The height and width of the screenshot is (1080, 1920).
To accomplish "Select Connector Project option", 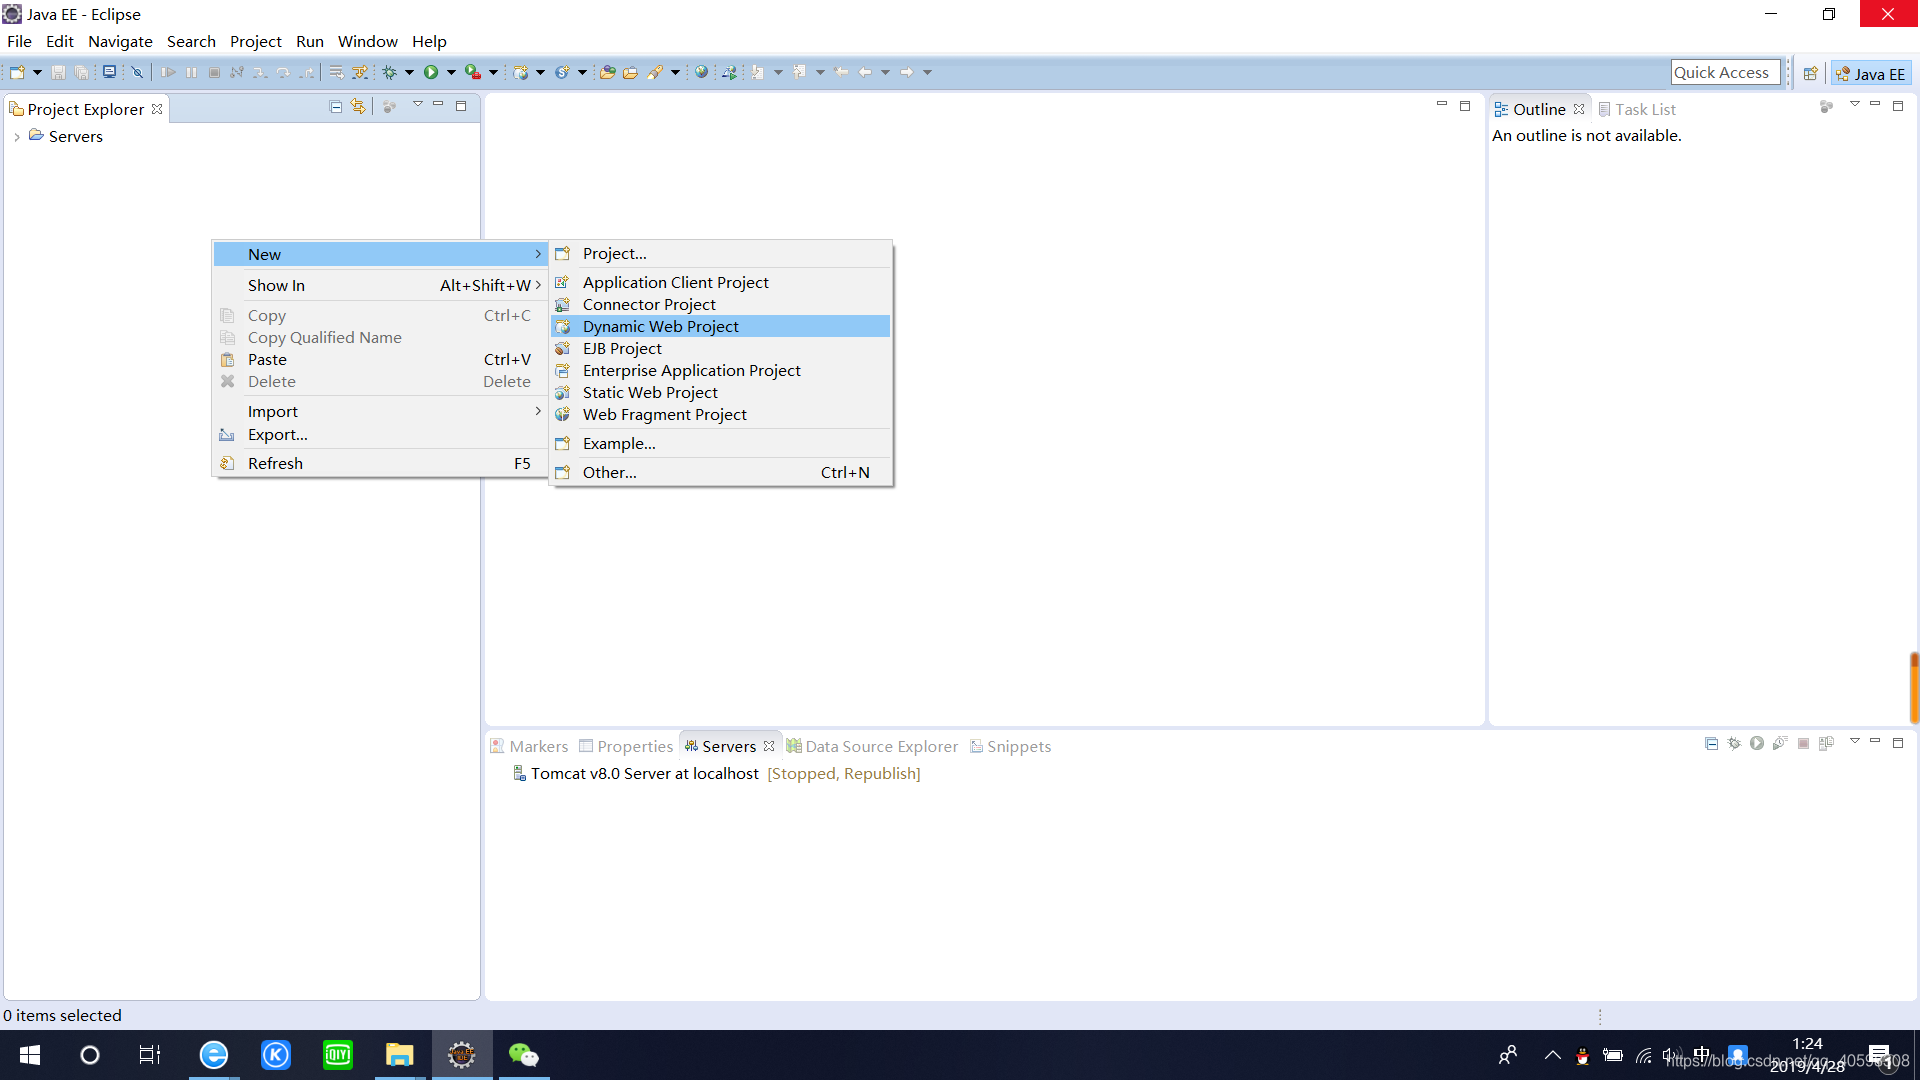I will (721, 304).
